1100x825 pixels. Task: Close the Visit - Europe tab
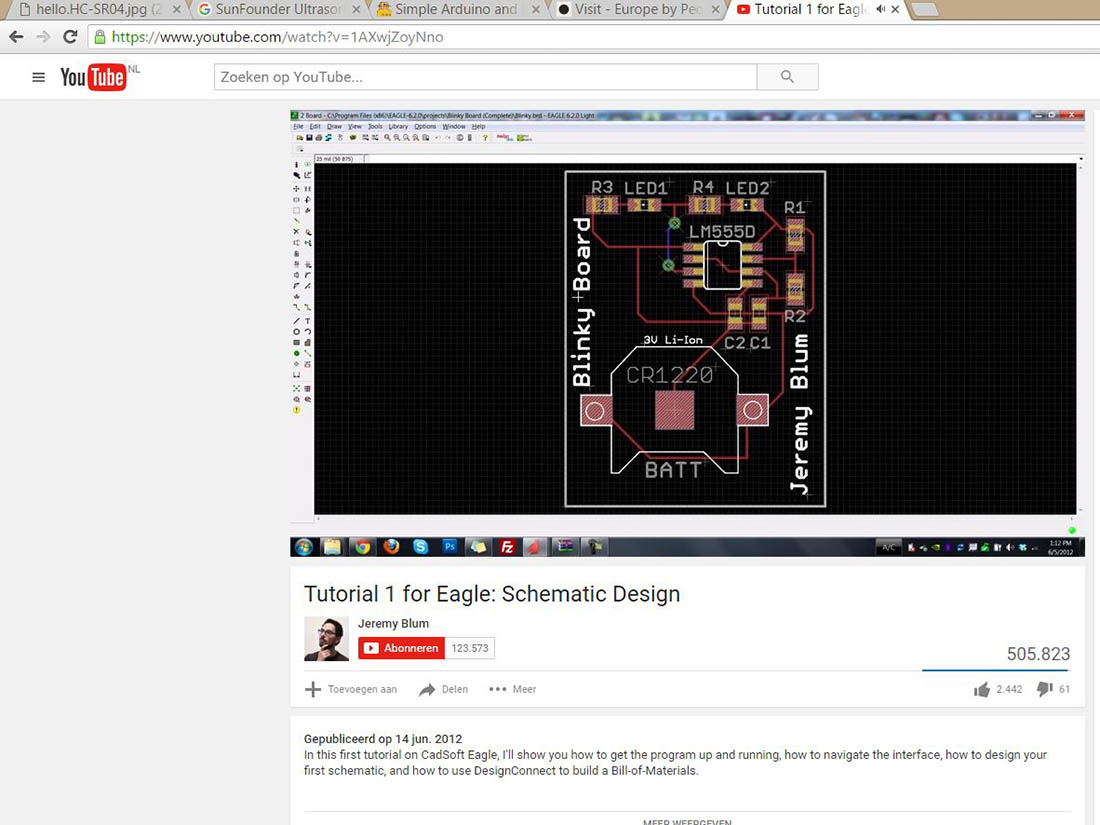[716, 10]
